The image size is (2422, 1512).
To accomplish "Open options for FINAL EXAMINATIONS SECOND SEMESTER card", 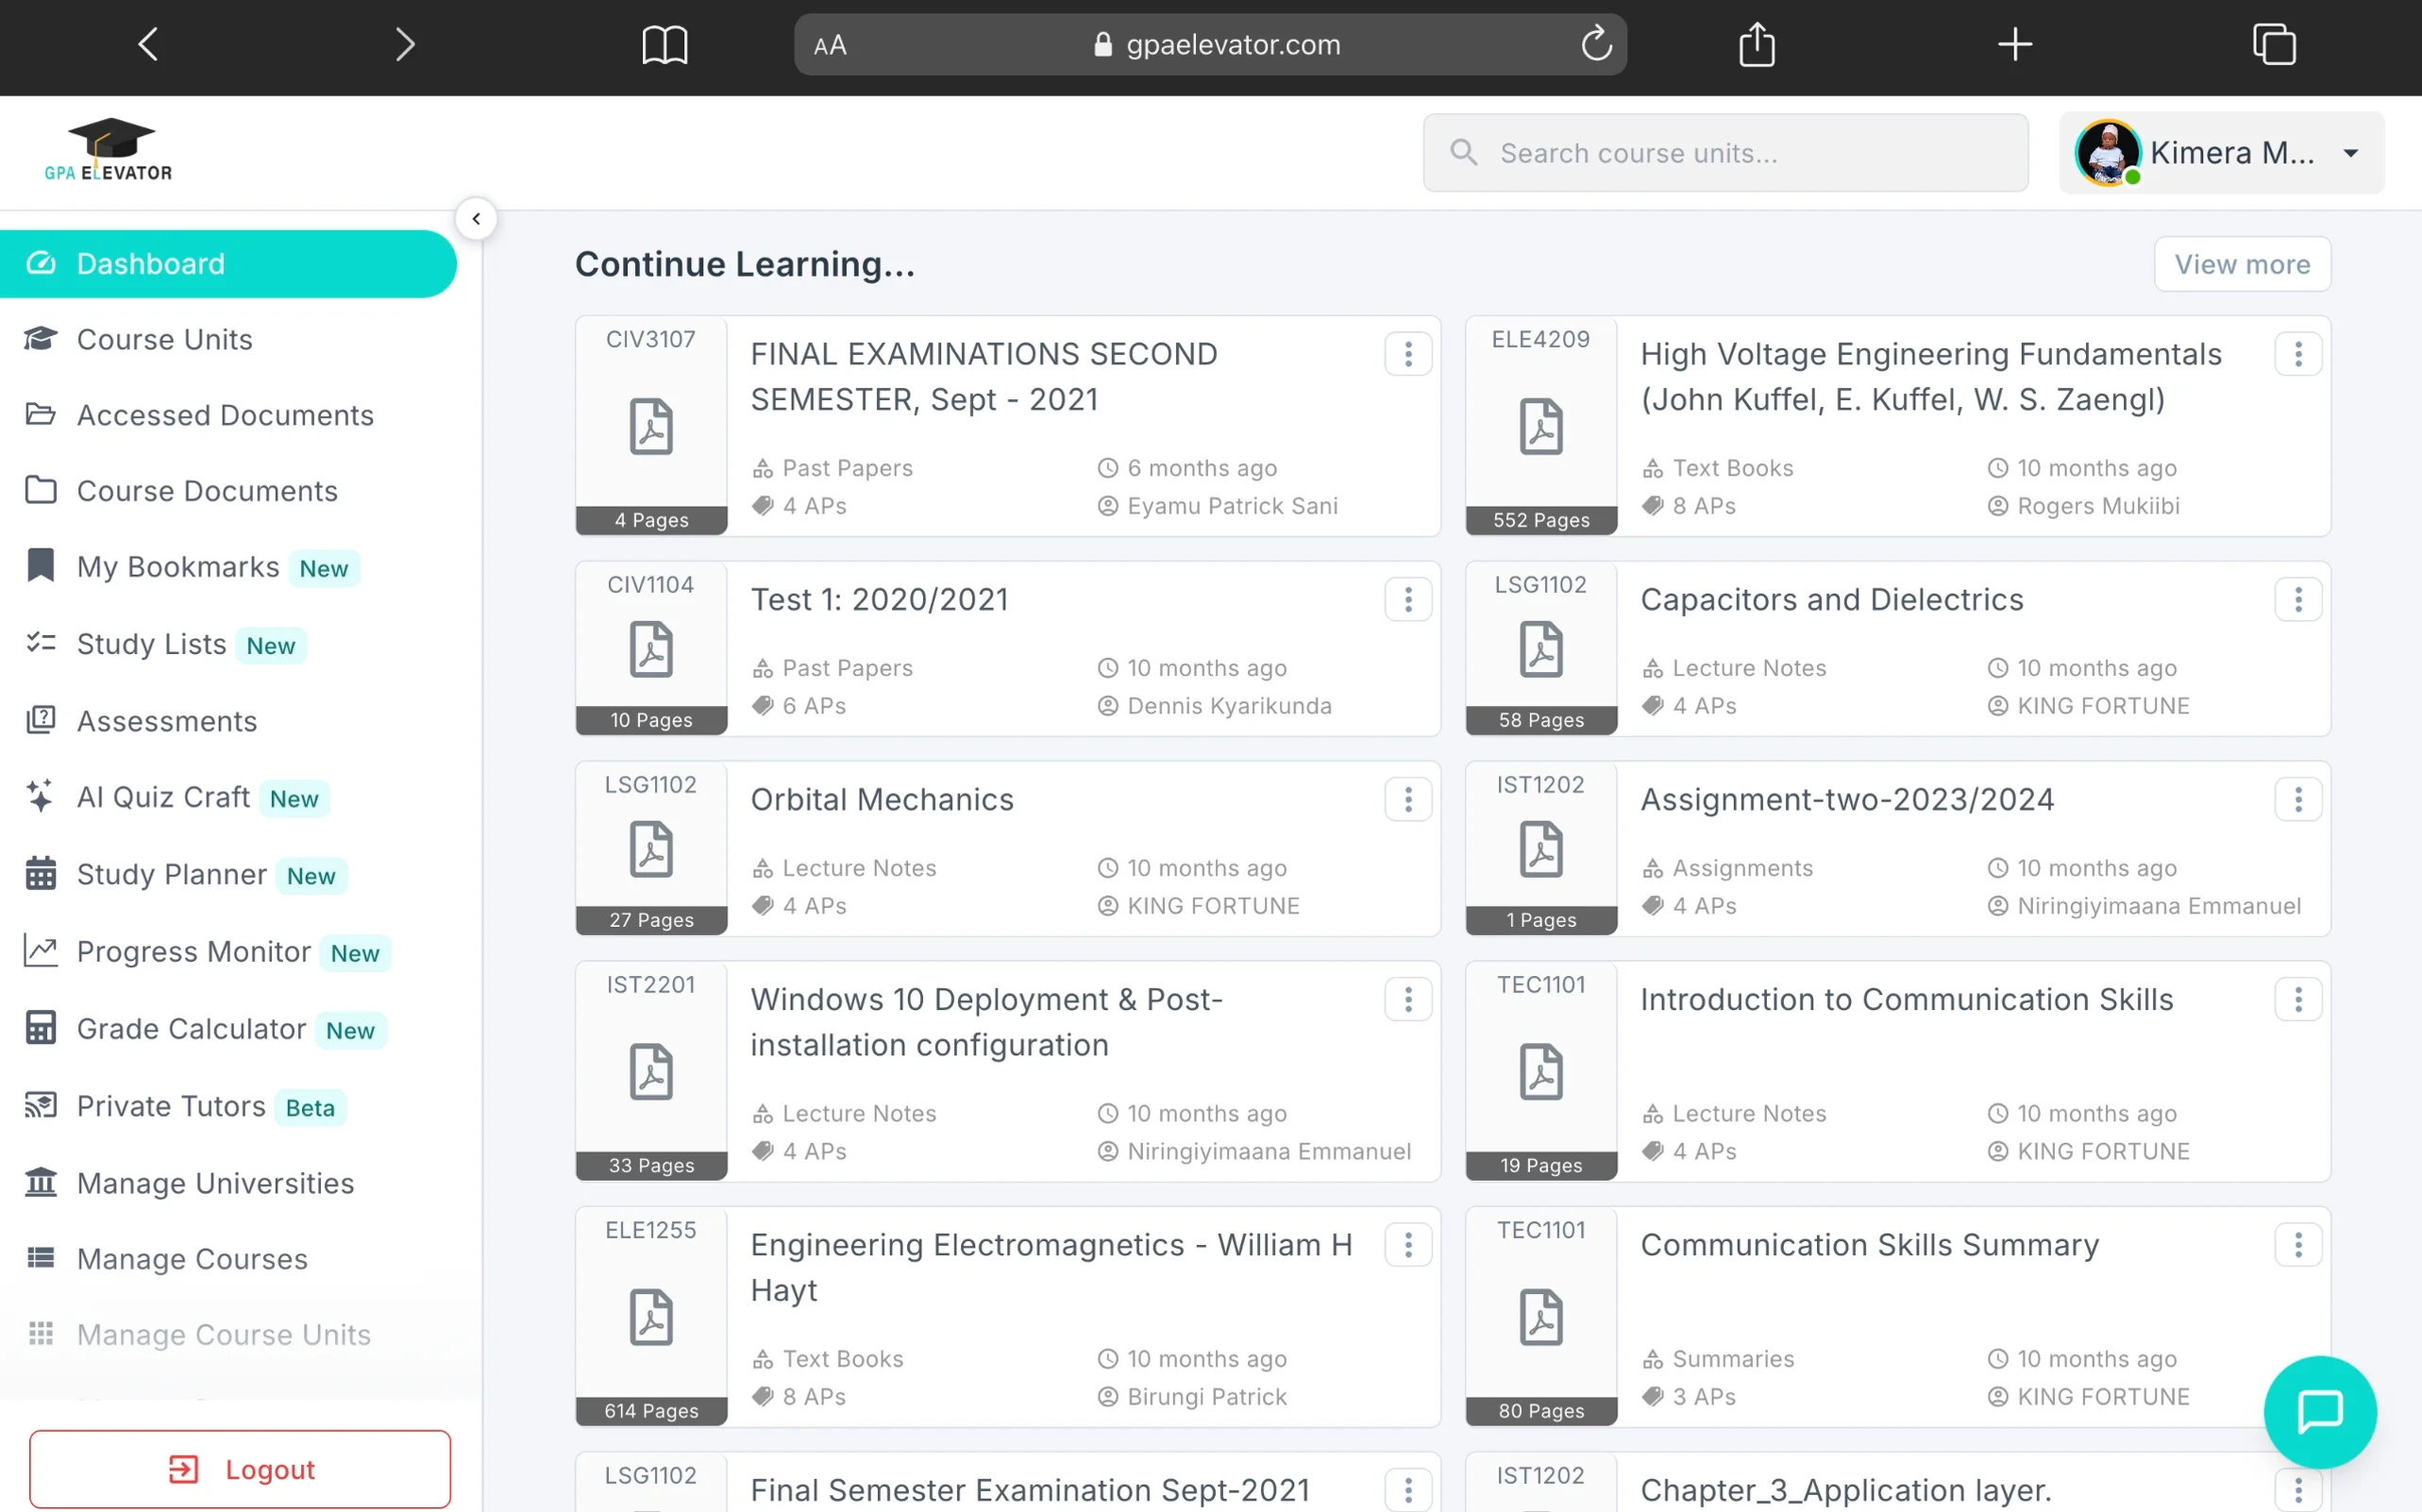I will click(x=1408, y=354).
